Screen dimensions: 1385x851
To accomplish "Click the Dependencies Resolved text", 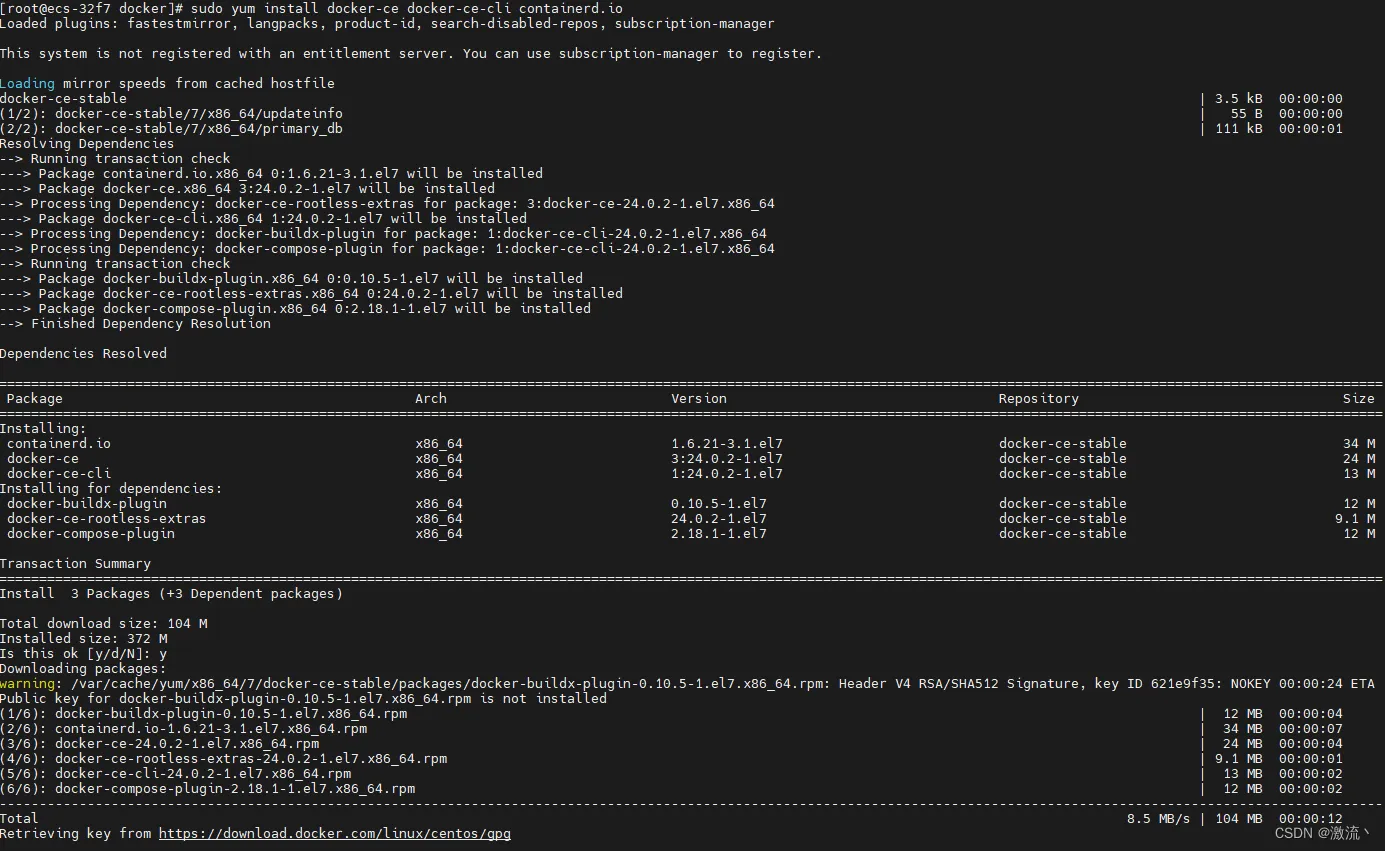I will [x=83, y=353].
